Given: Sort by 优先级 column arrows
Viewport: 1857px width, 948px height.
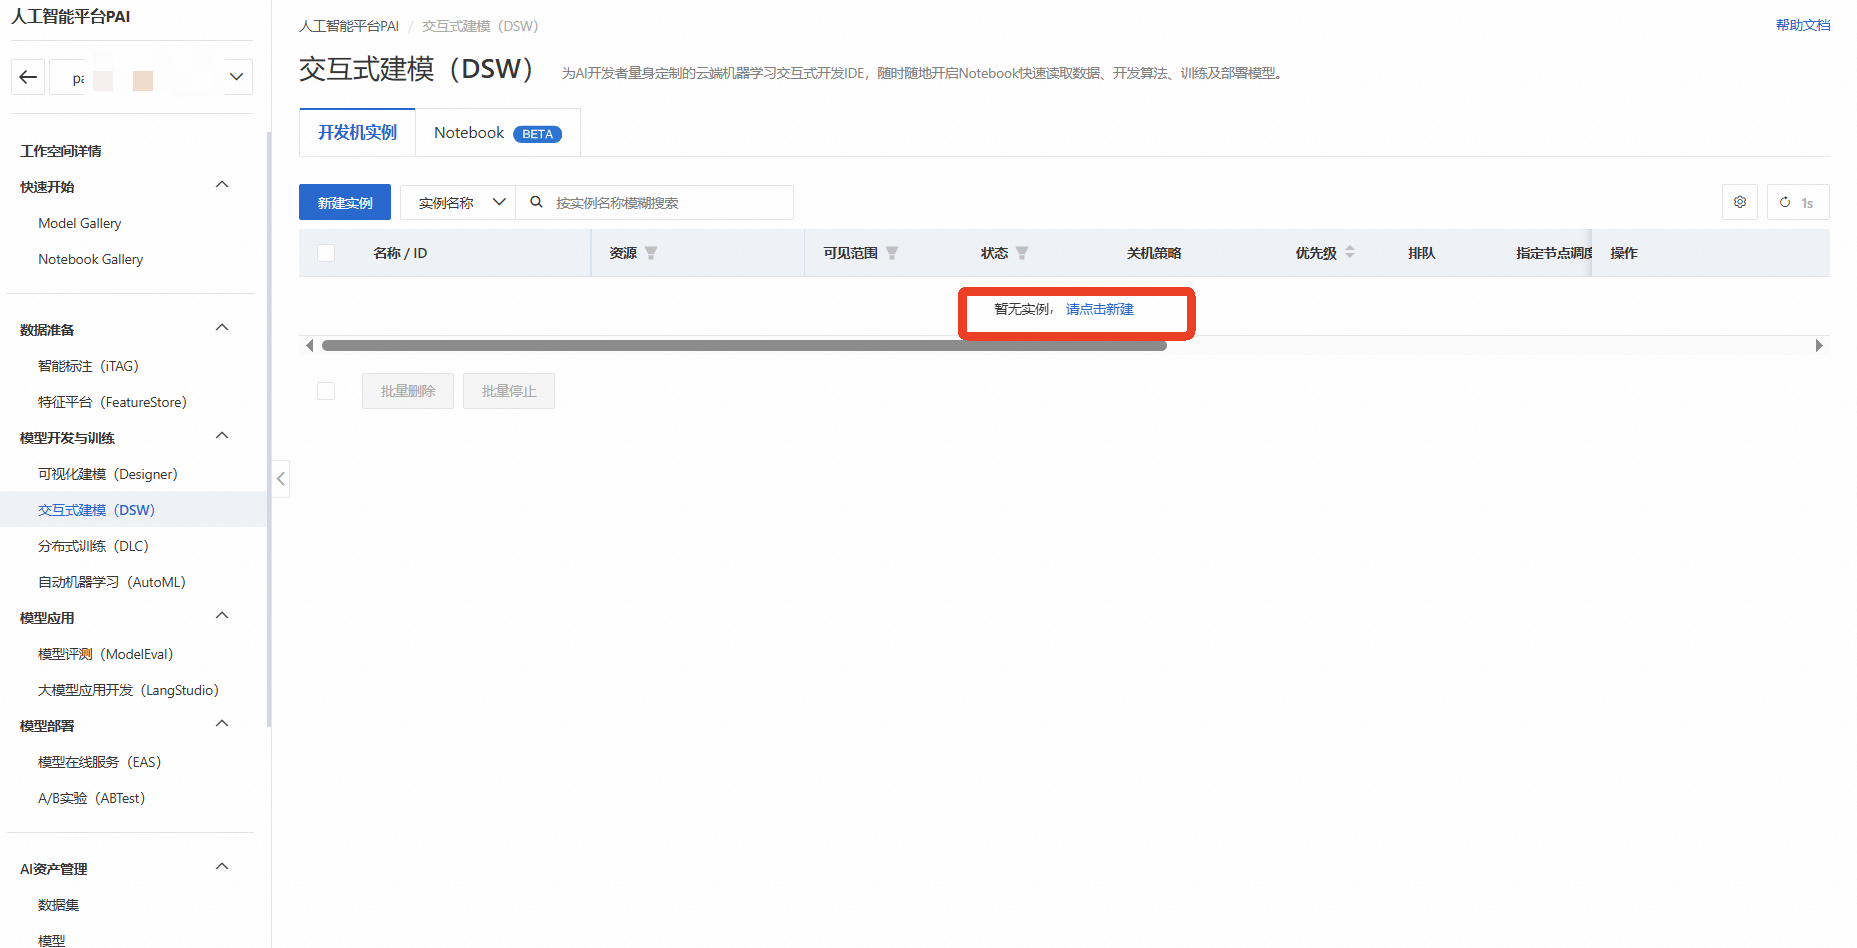Looking at the screenshot, I should (1350, 252).
